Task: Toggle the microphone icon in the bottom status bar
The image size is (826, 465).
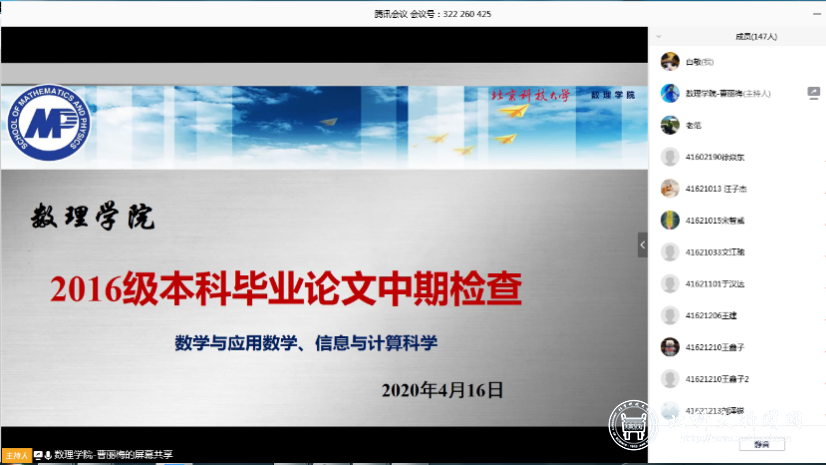Action: click(x=48, y=454)
